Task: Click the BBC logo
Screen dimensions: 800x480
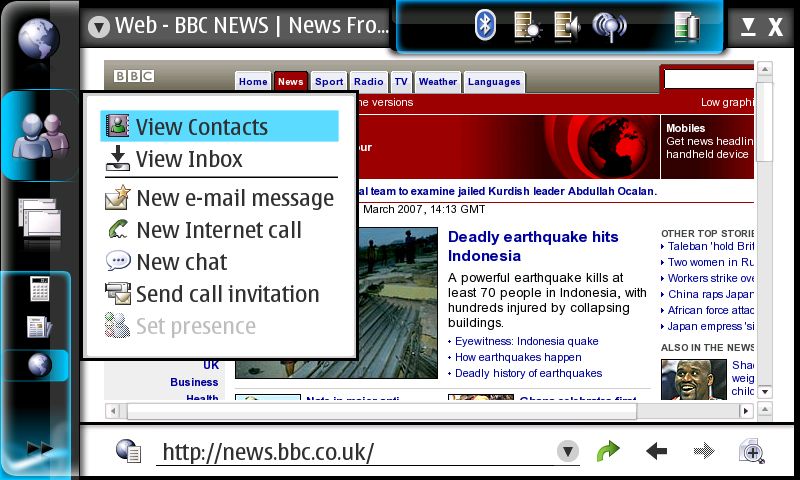Action: (x=134, y=76)
